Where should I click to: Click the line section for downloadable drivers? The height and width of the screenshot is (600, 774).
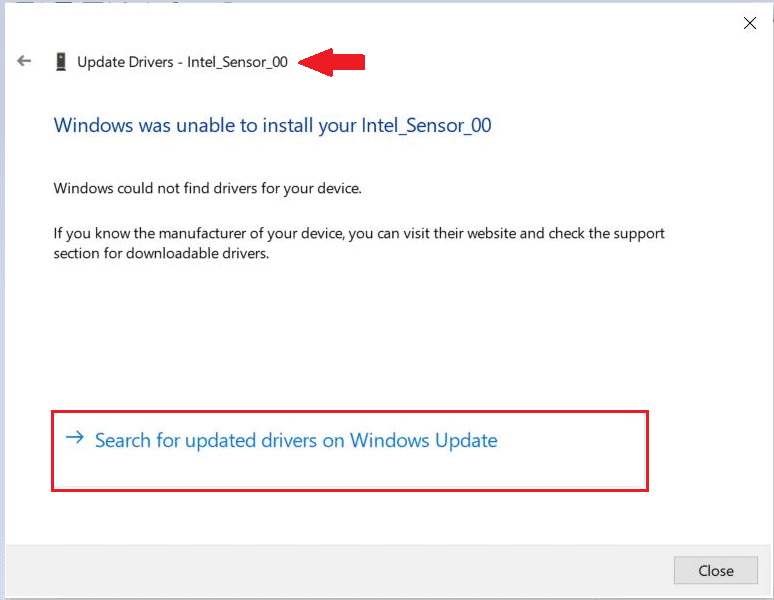point(161,254)
